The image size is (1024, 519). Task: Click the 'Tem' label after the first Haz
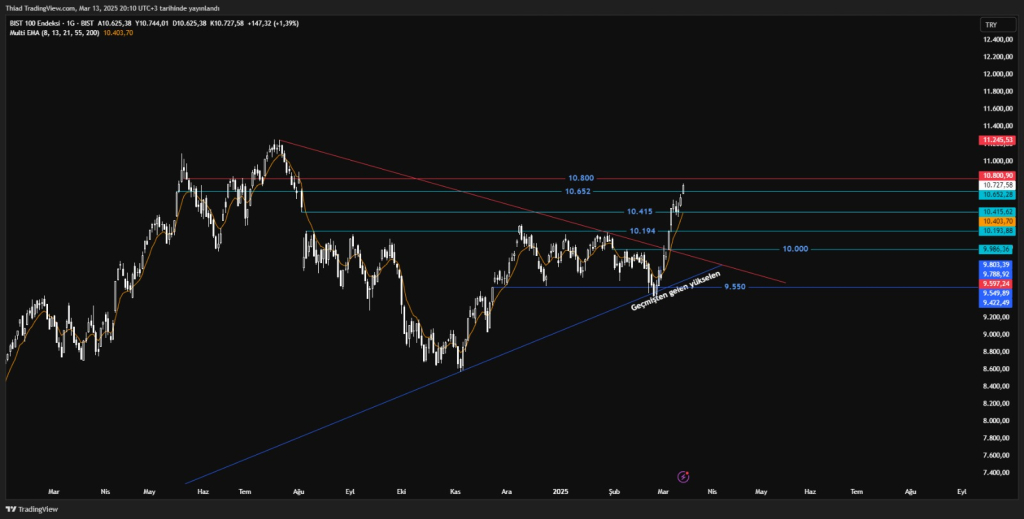pyautogui.click(x=245, y=490)
